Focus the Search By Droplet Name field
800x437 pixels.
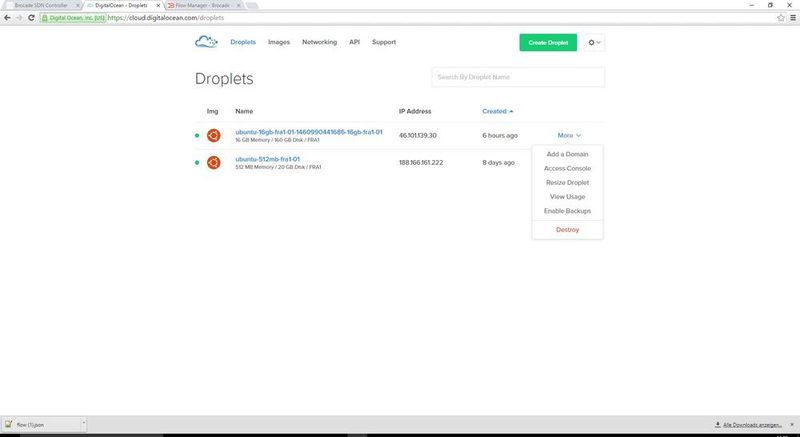click(518, 77)
